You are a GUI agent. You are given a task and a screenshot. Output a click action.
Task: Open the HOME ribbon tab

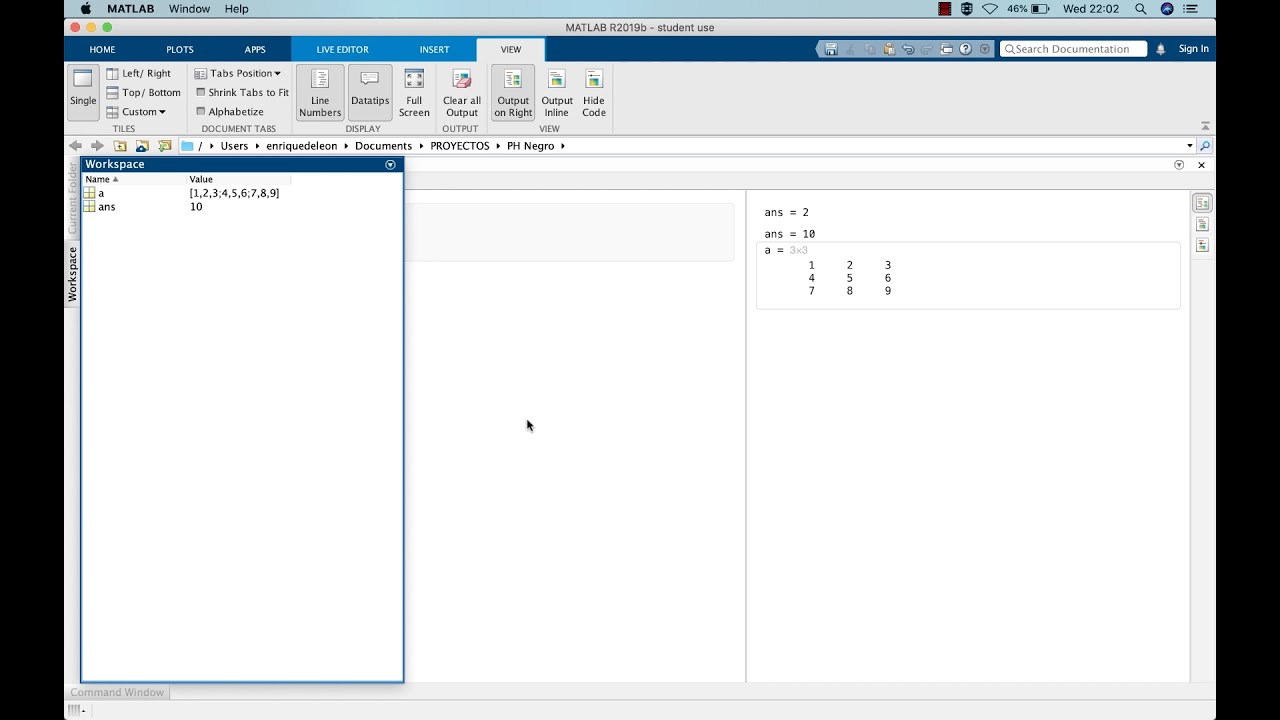(102, 49)
